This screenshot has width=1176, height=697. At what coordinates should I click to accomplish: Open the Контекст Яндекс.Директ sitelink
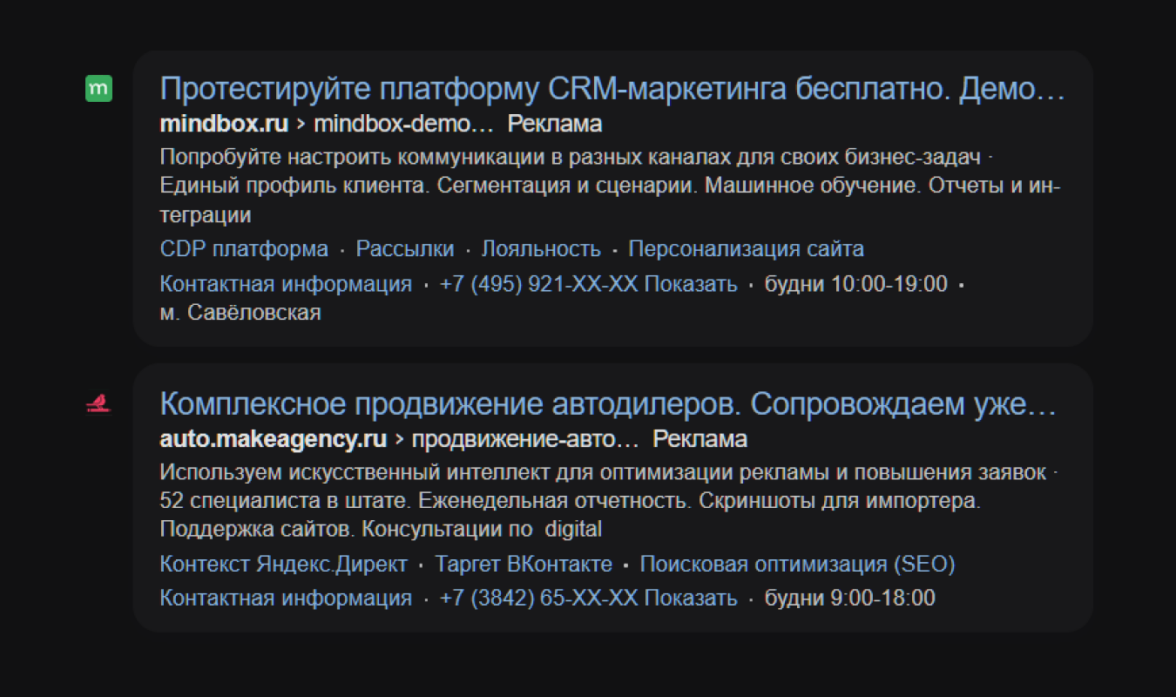pyautogui.click(x=284, y=563)
